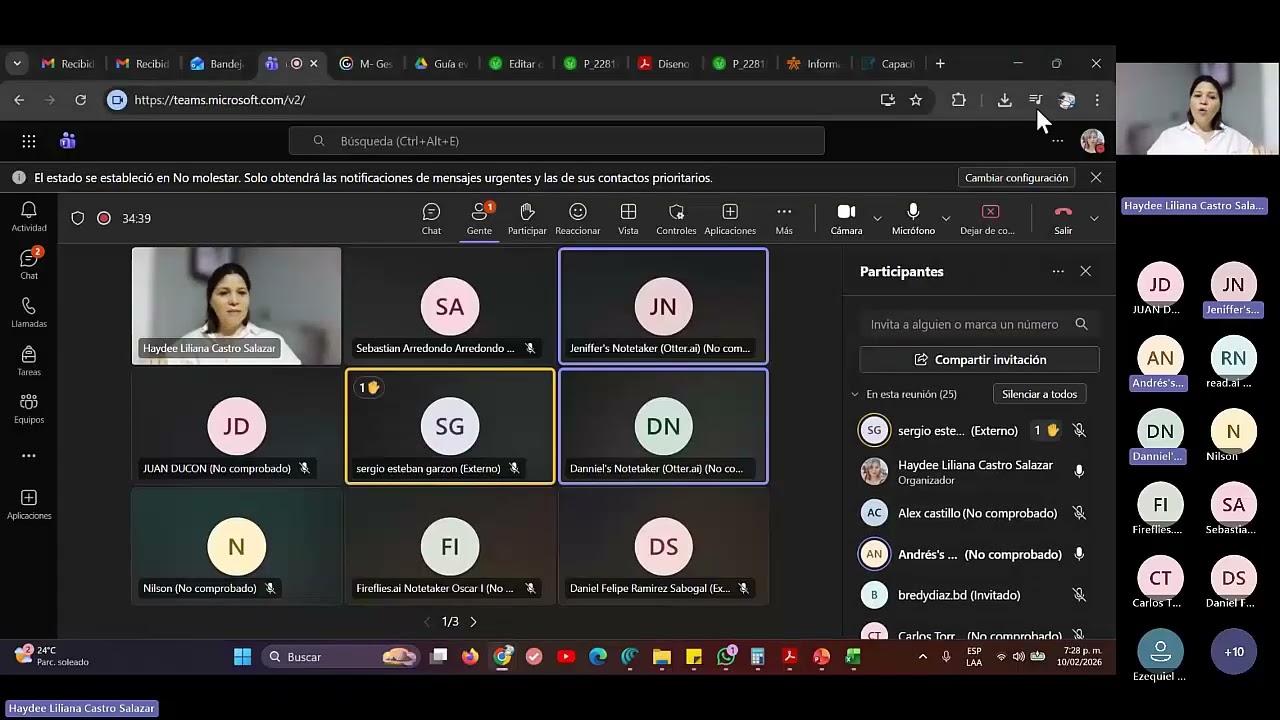The height and width of the screenshot is (720, 1280).
Task: Click the invite someone input field
Action: click(x=979, y=324)
